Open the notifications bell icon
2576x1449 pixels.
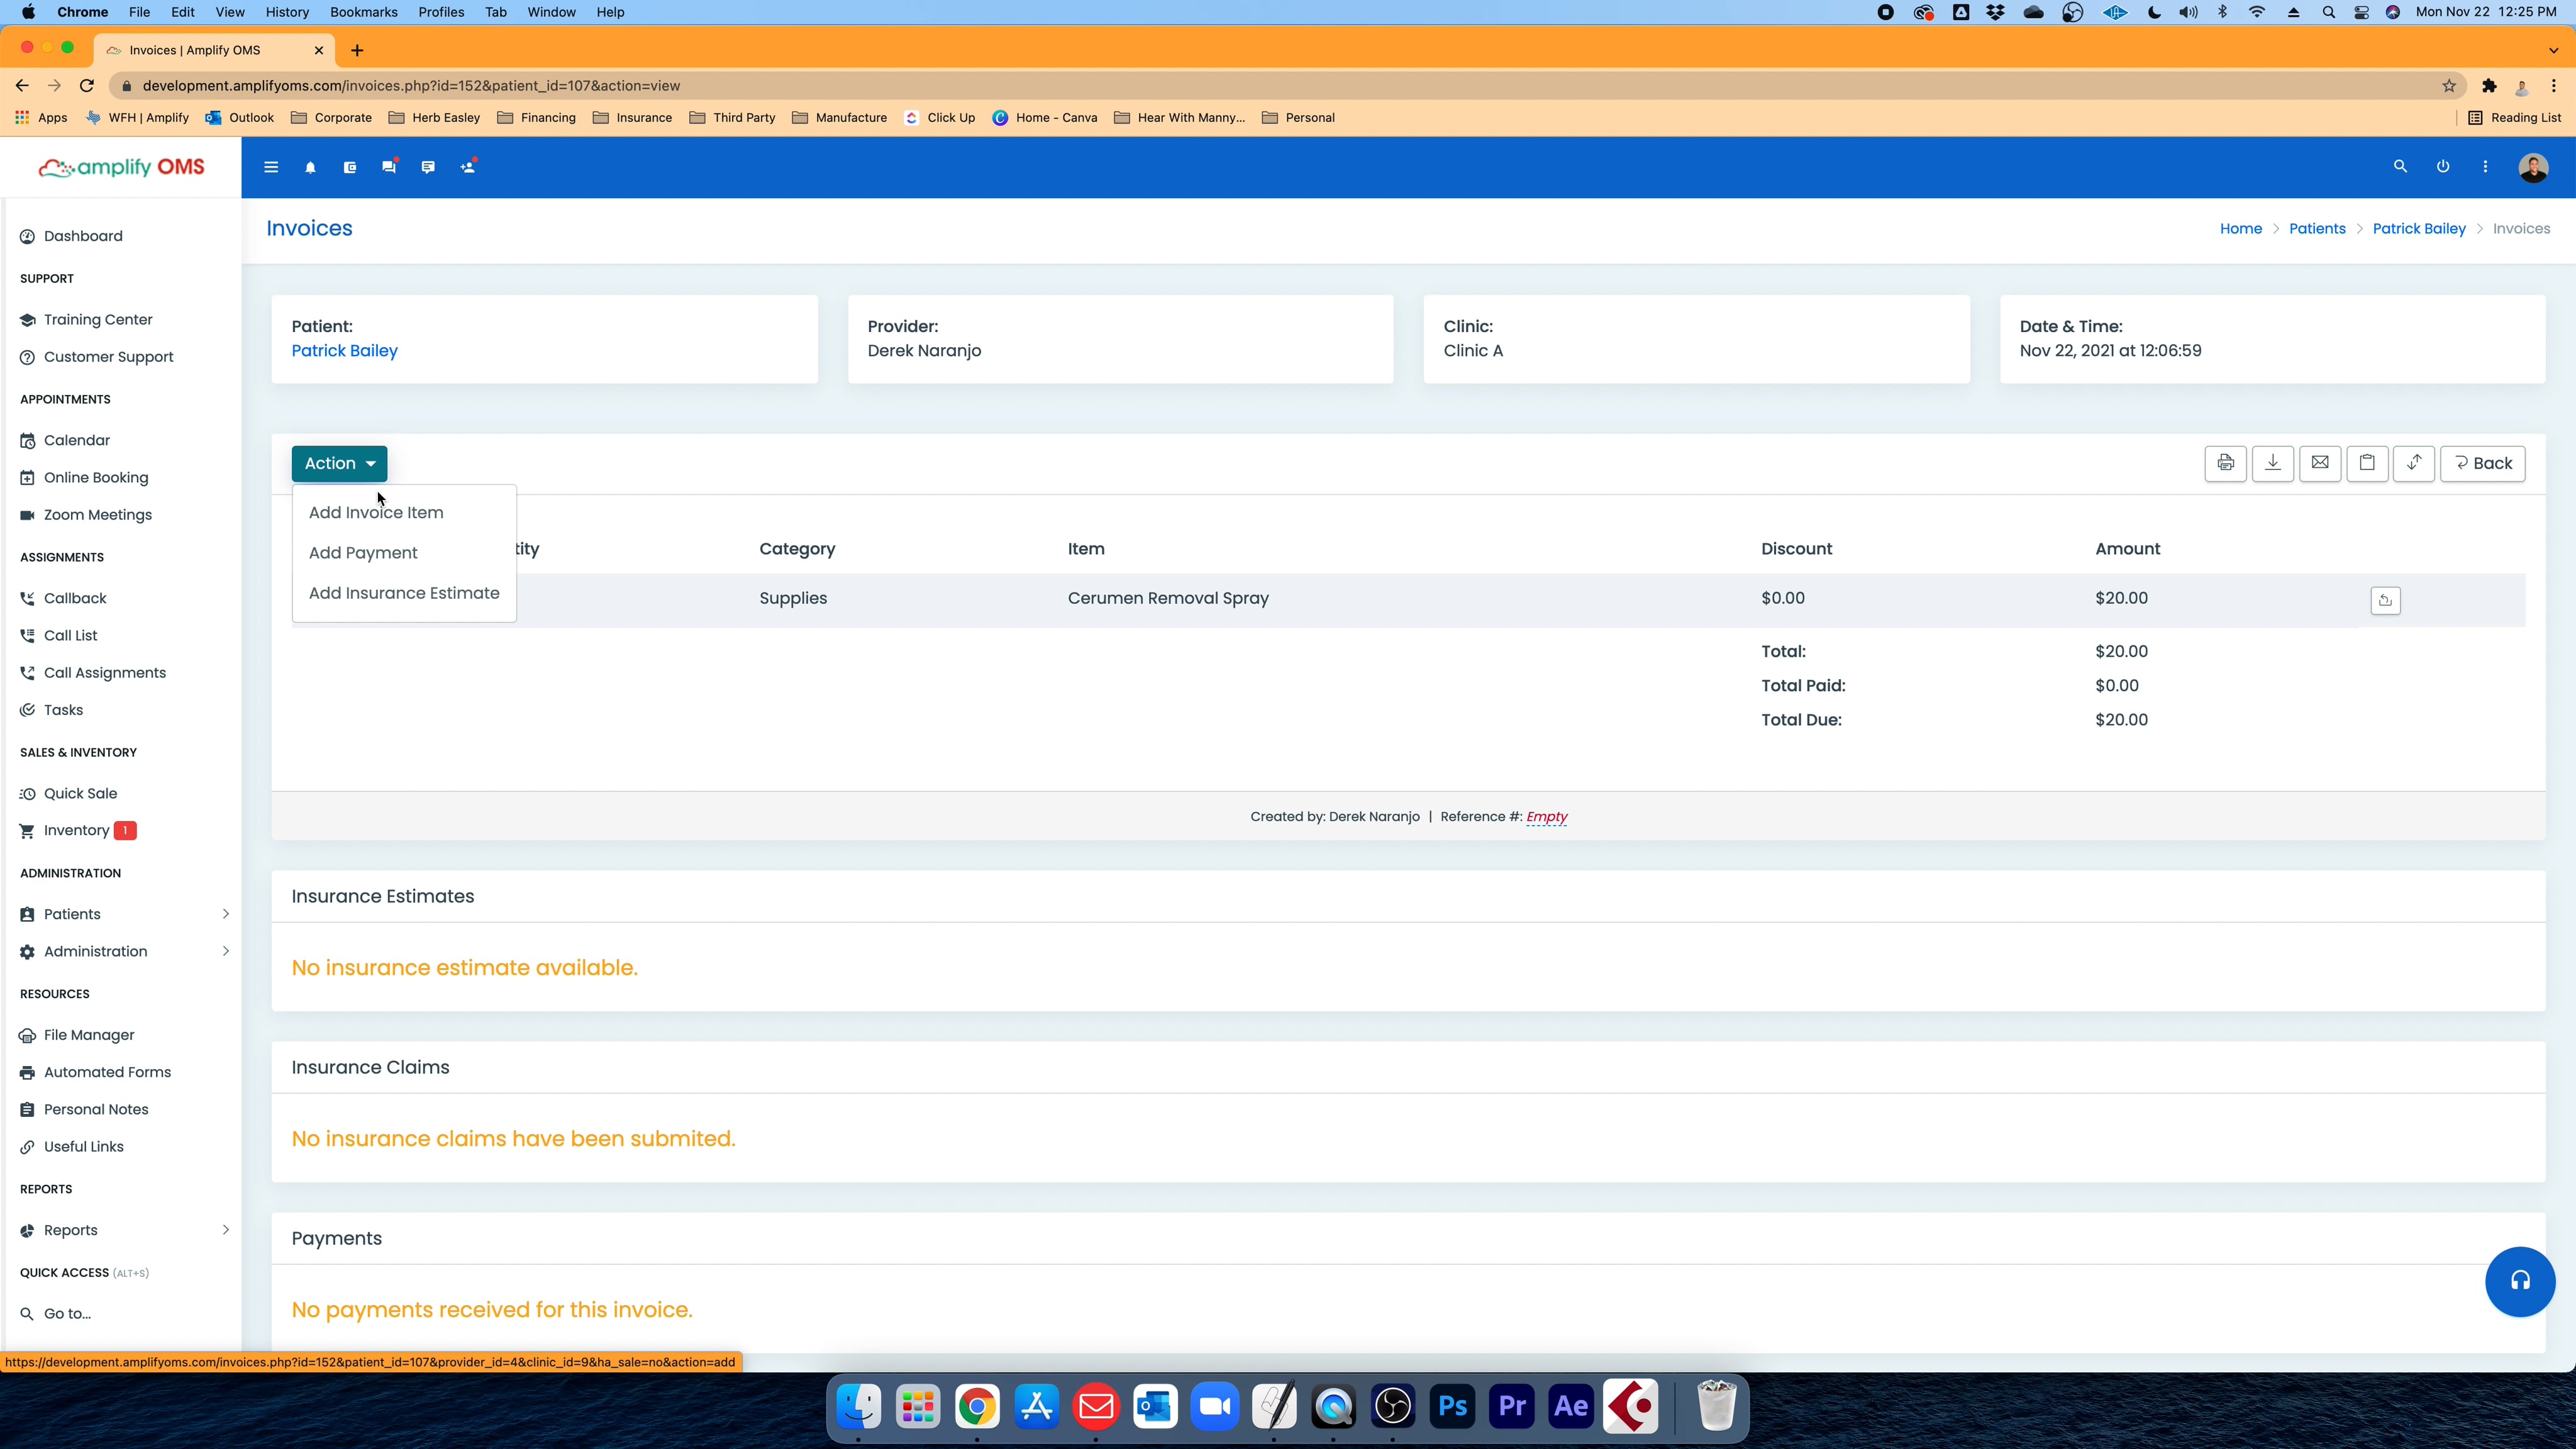click(310, 167)
